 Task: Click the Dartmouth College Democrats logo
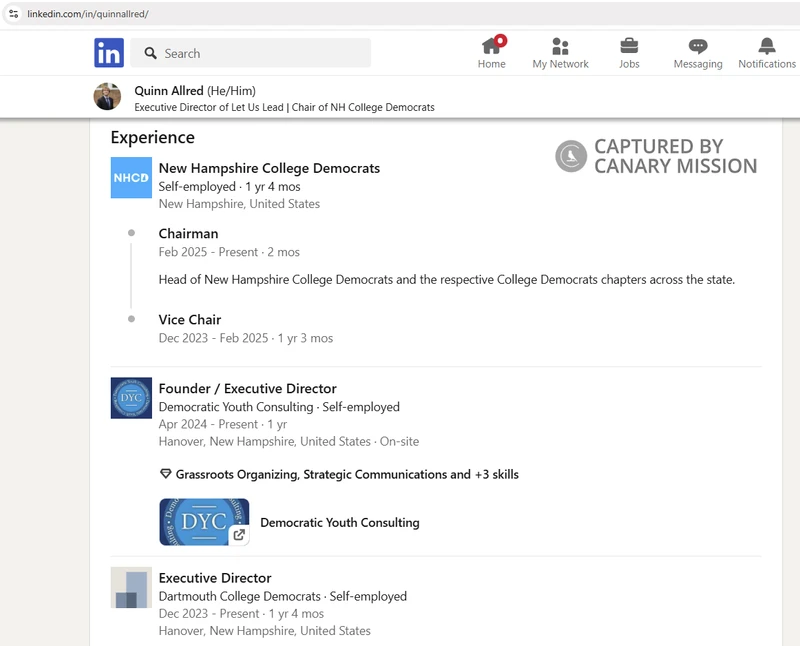point(131,588)
